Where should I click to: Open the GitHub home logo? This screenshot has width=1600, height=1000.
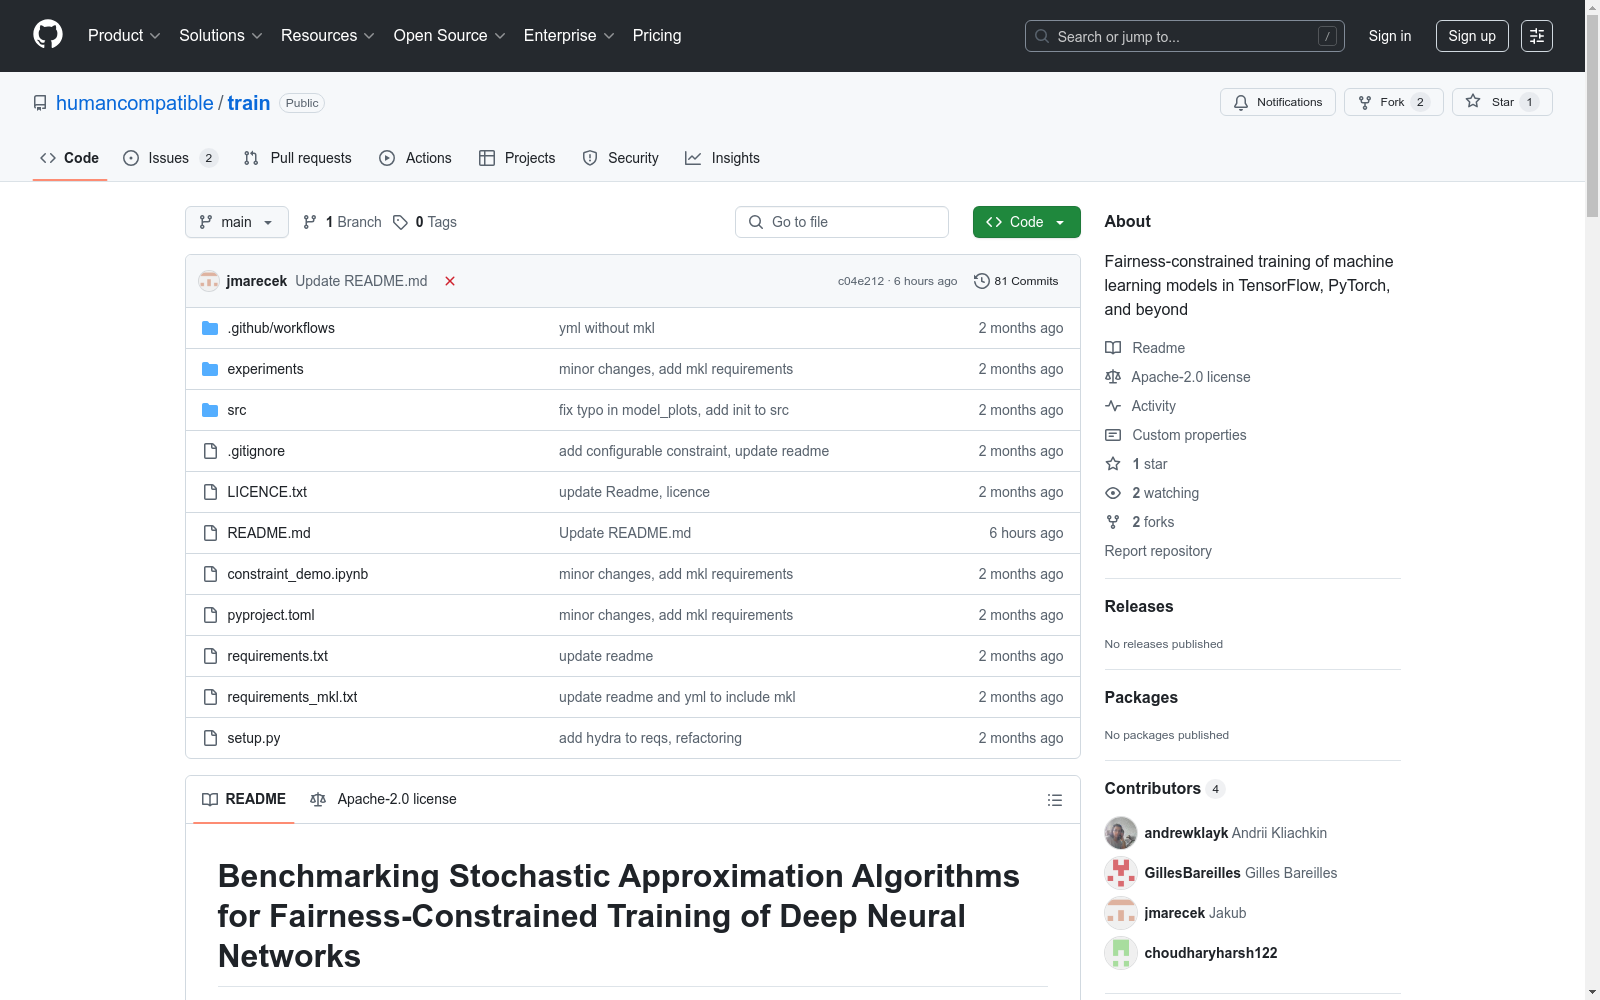tap(48, 35)
